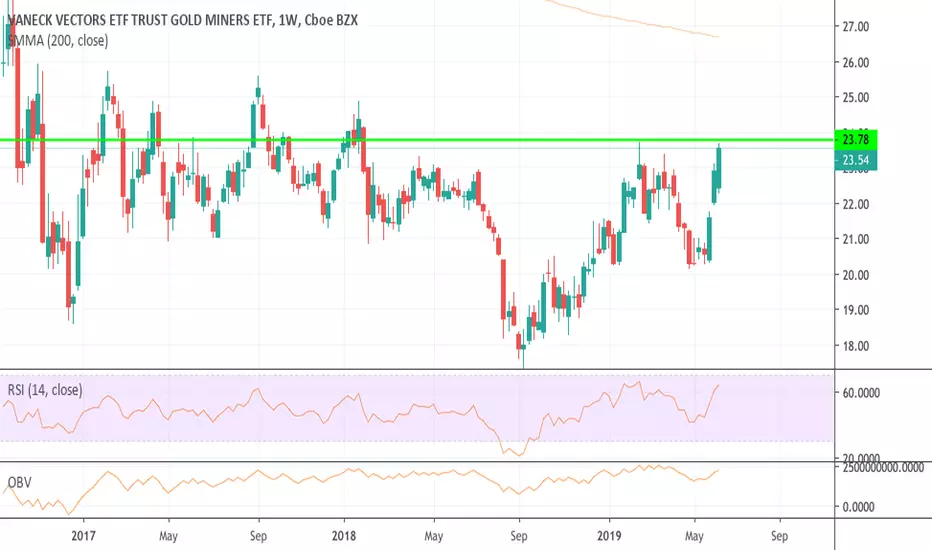Image resolution: width=932 pixels, height=550 pixels.
Task: Click the rightmost Sep time axis label
Action: tap(779, 536)
